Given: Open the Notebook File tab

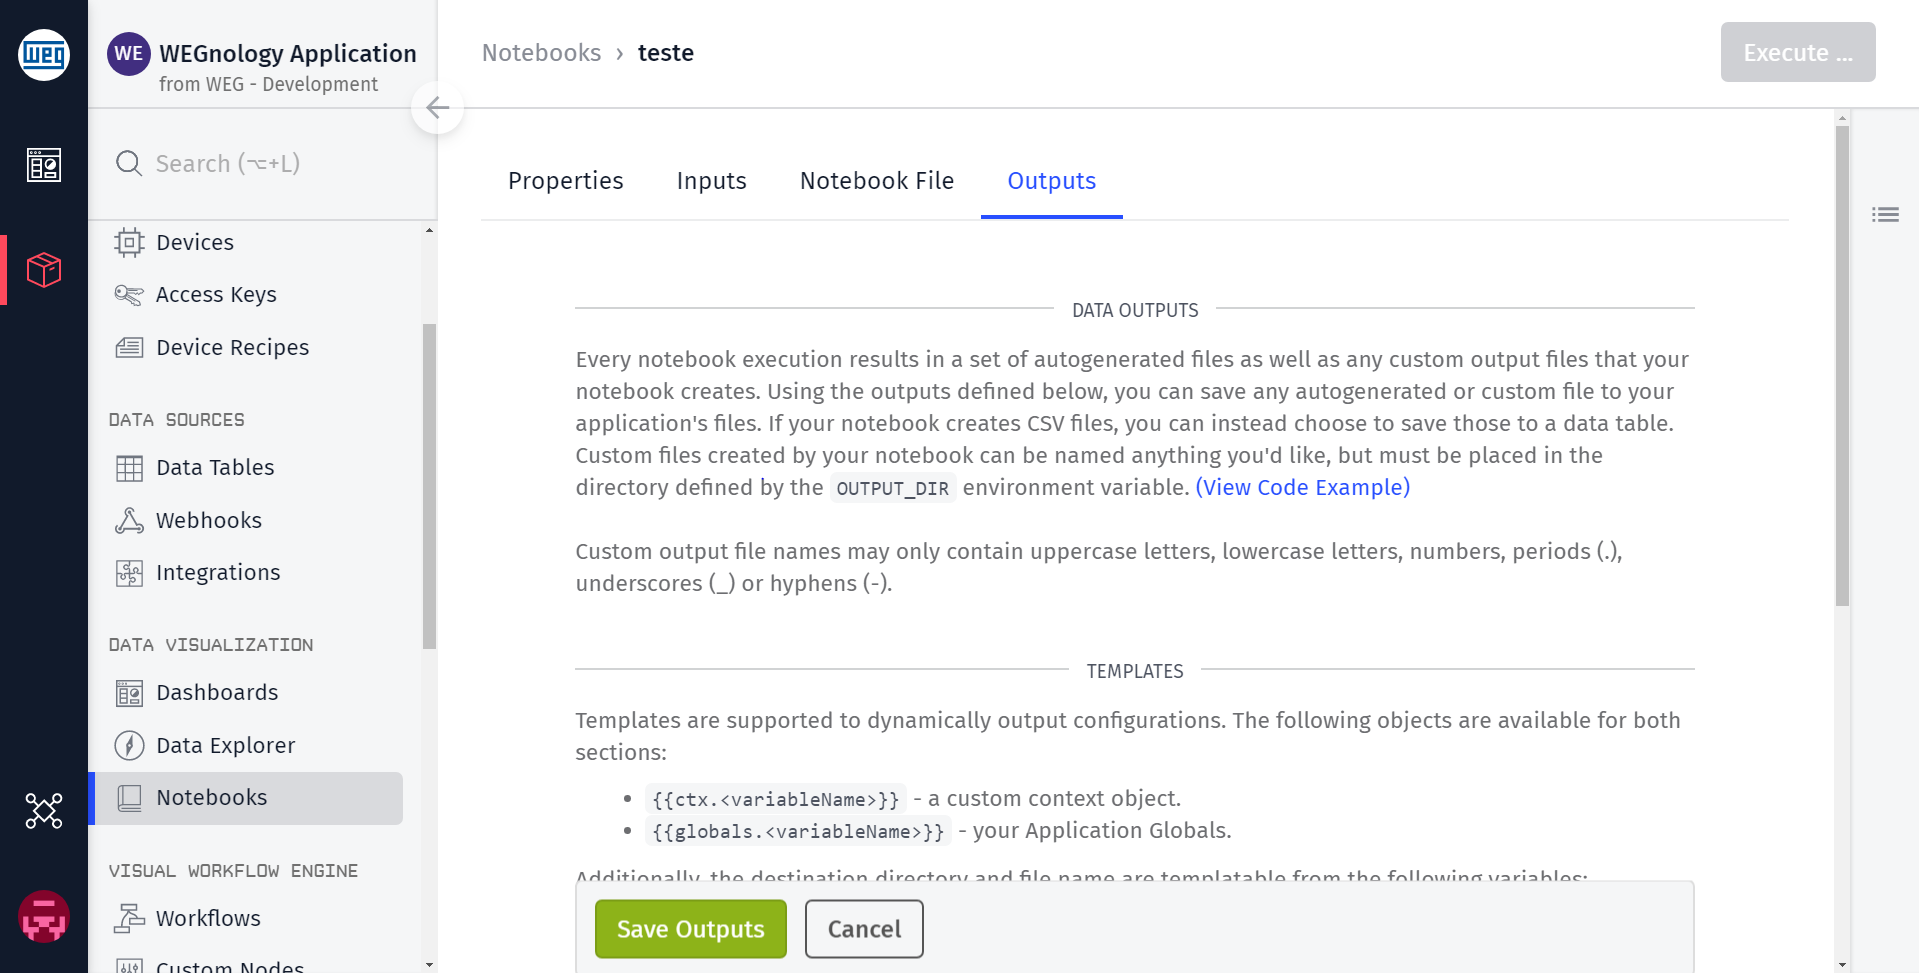Looking at the screenshot, I should click(x=877, y=181).
